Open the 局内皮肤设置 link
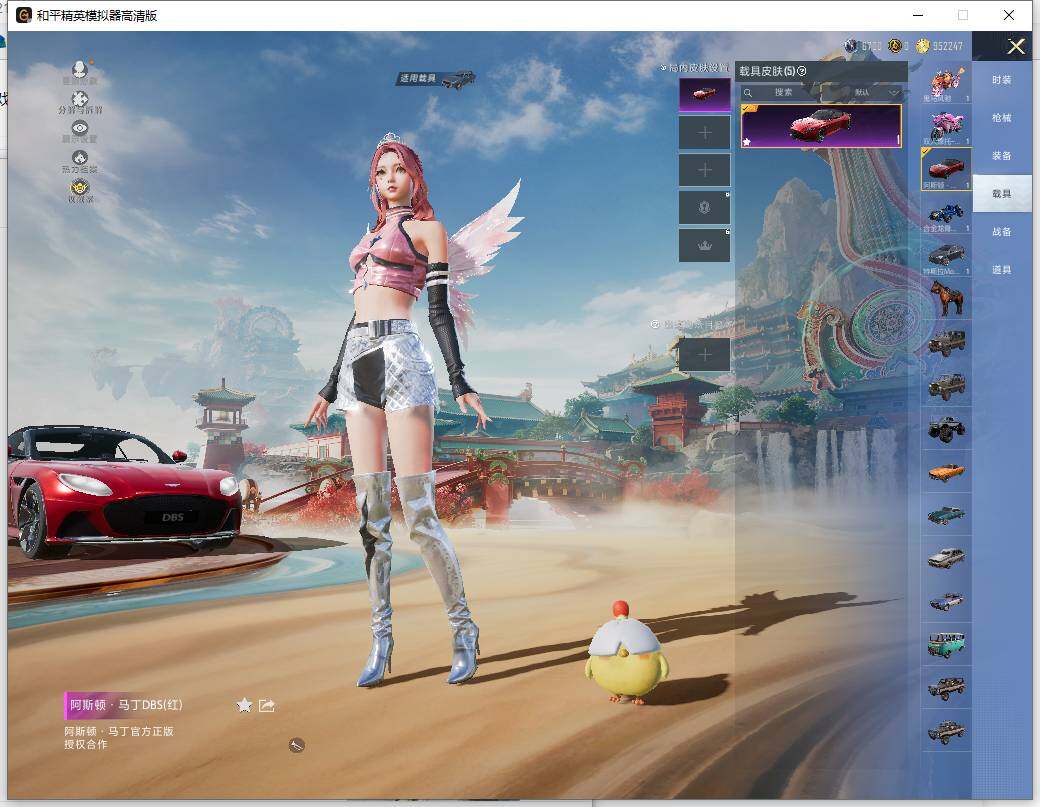The height and width of the screenshot is (807, 1040). click(x=694, y=68)
